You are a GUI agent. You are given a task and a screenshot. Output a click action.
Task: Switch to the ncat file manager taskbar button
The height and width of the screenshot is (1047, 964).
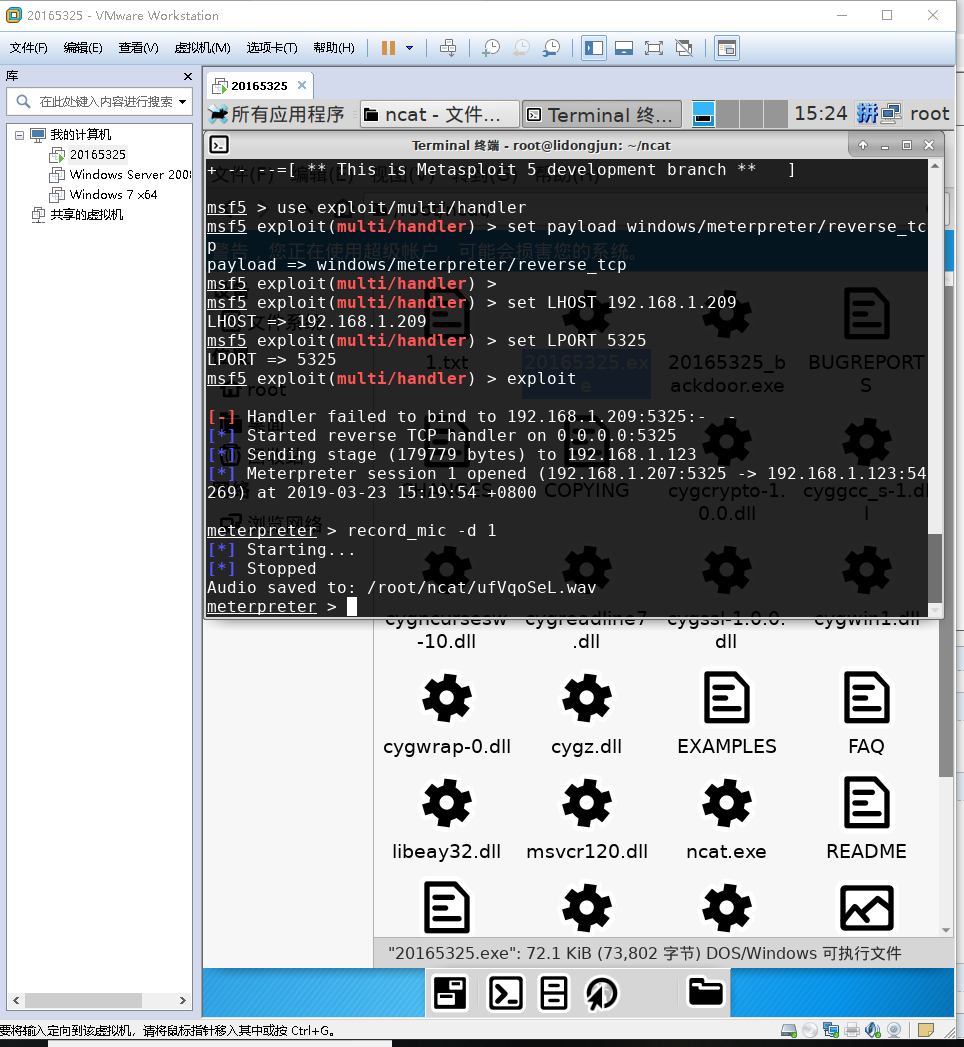(439, 114)
